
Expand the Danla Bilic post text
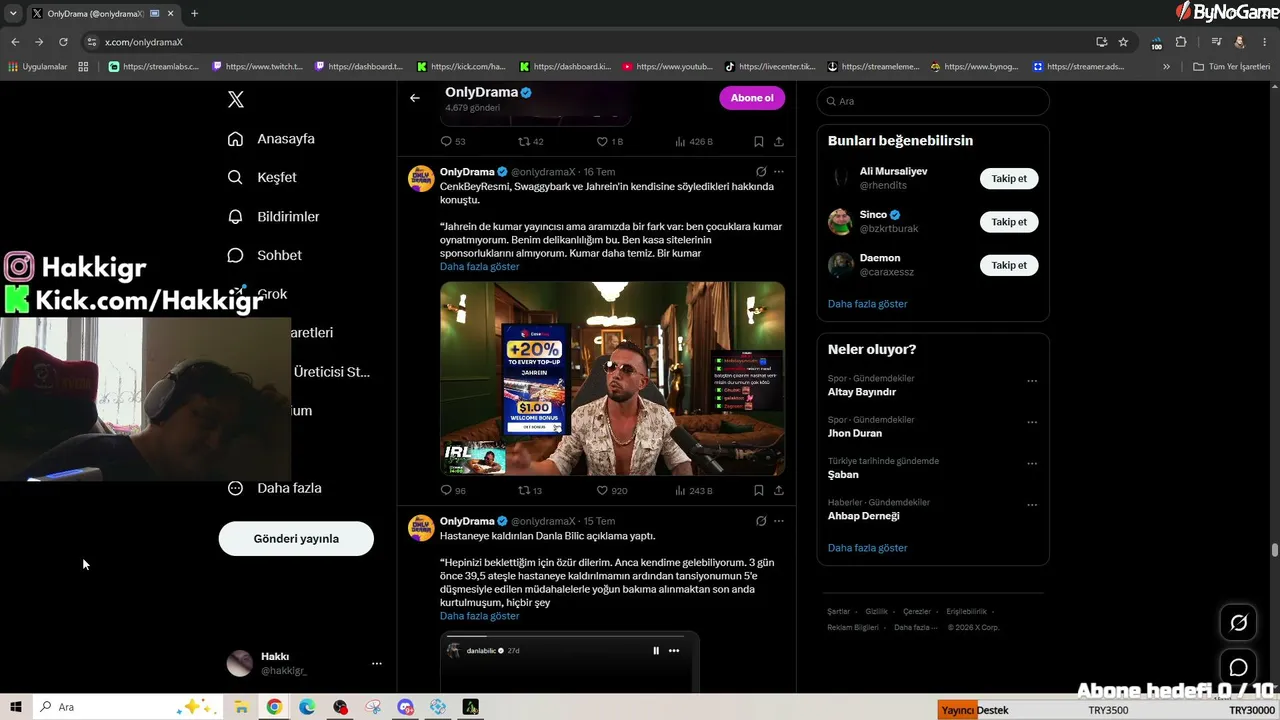click(479, 616)
